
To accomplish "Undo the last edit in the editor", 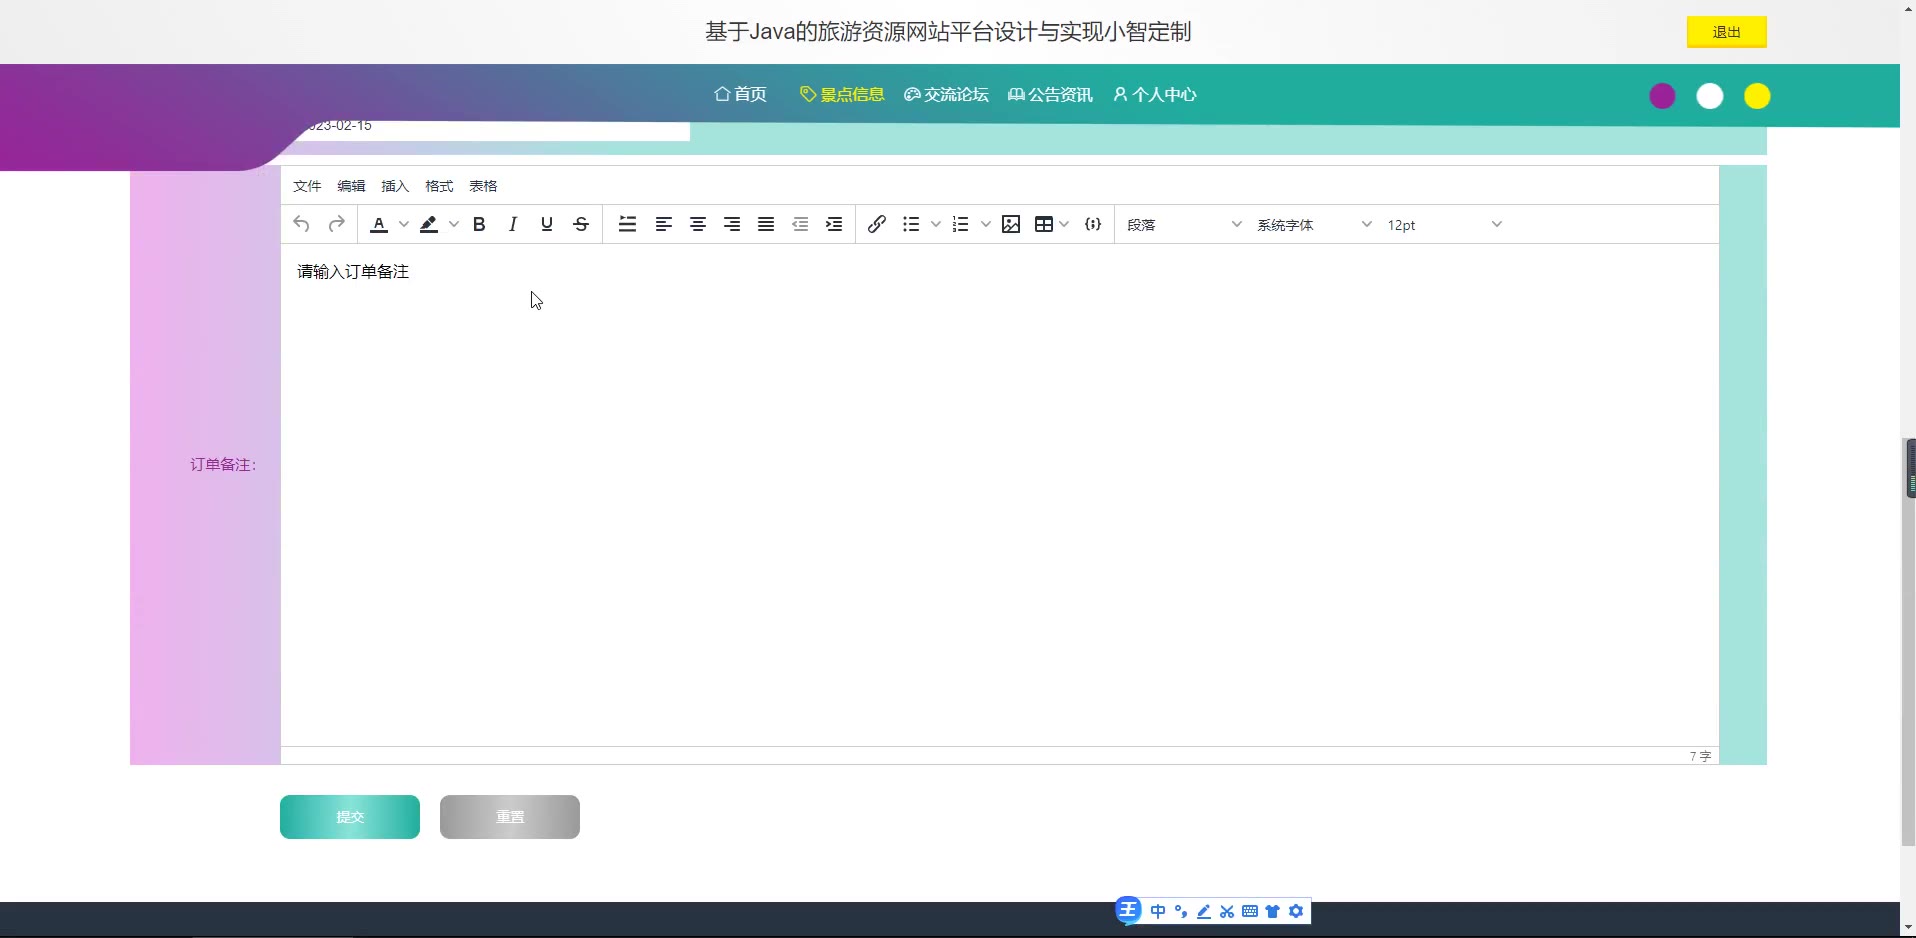I will tap(301, 224).
